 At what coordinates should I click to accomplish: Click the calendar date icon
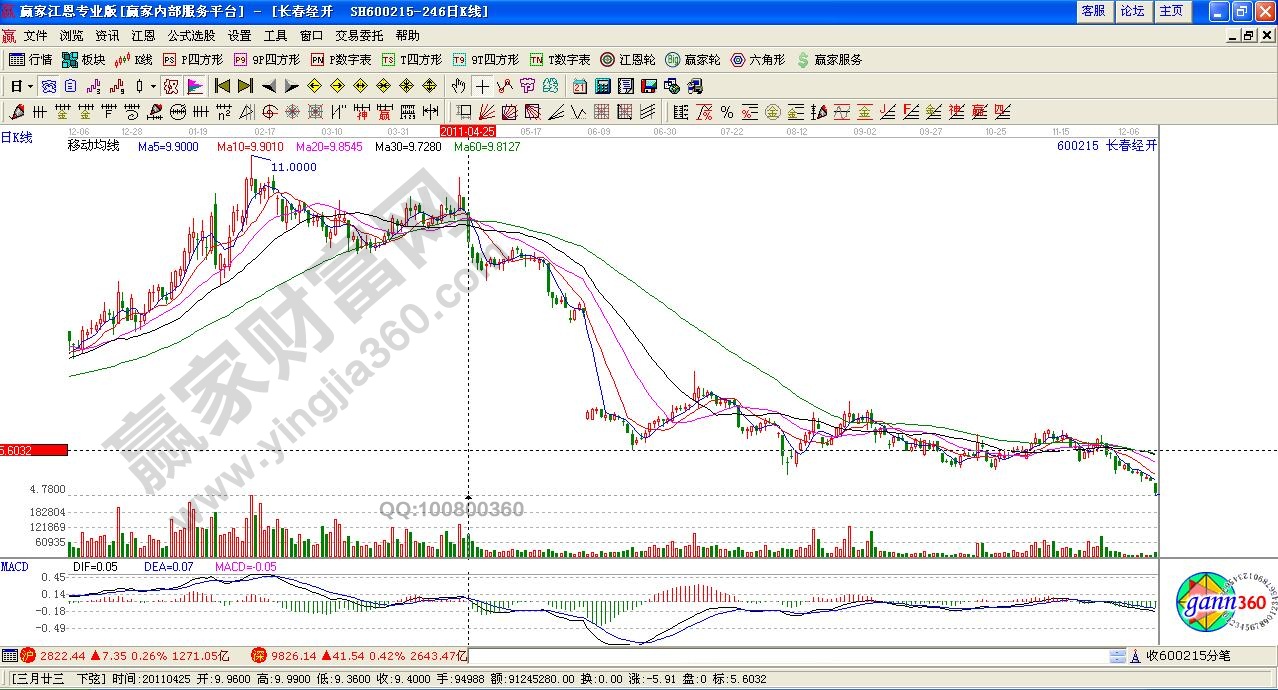[580, 86]
